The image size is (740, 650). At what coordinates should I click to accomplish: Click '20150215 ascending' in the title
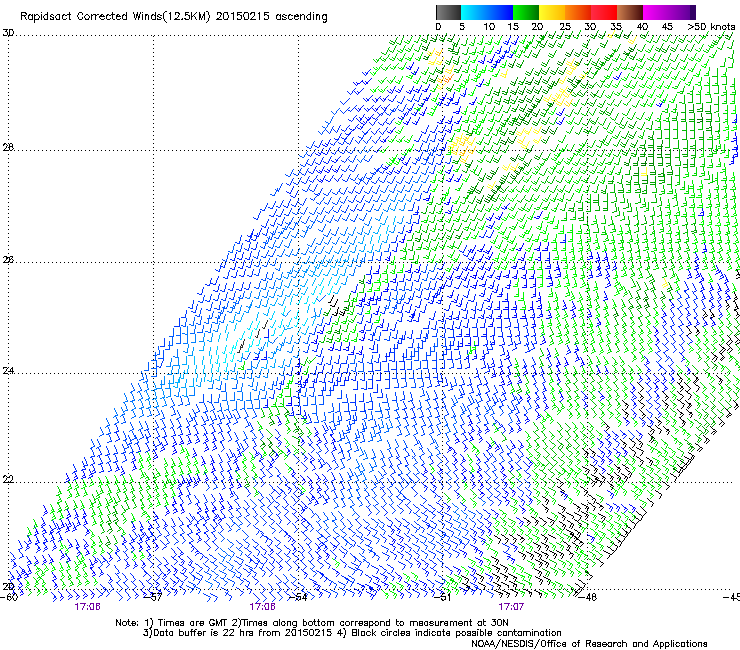click(x=271, y=17)
